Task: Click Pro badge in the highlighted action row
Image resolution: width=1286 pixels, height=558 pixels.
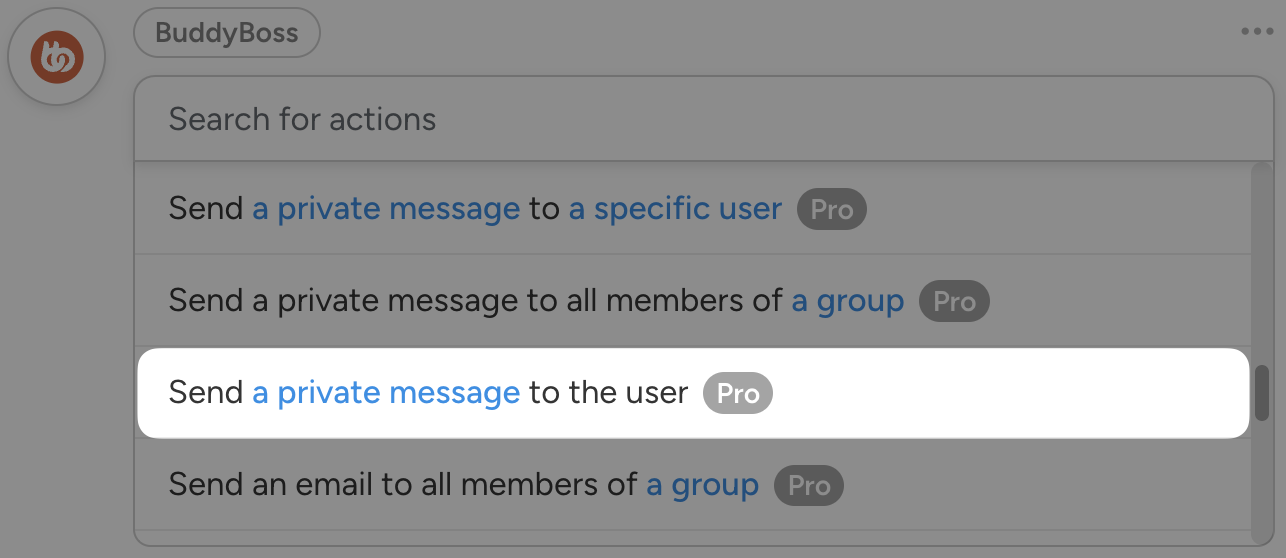Action: [x=738, y=393]
